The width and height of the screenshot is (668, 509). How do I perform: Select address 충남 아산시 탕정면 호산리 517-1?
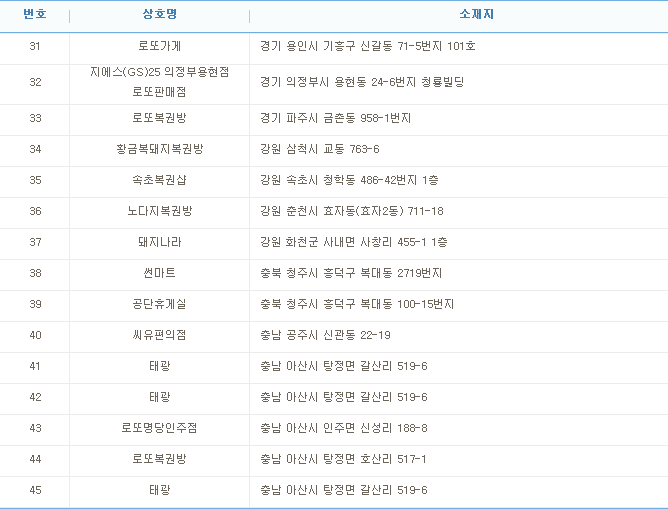click(343, 459)
